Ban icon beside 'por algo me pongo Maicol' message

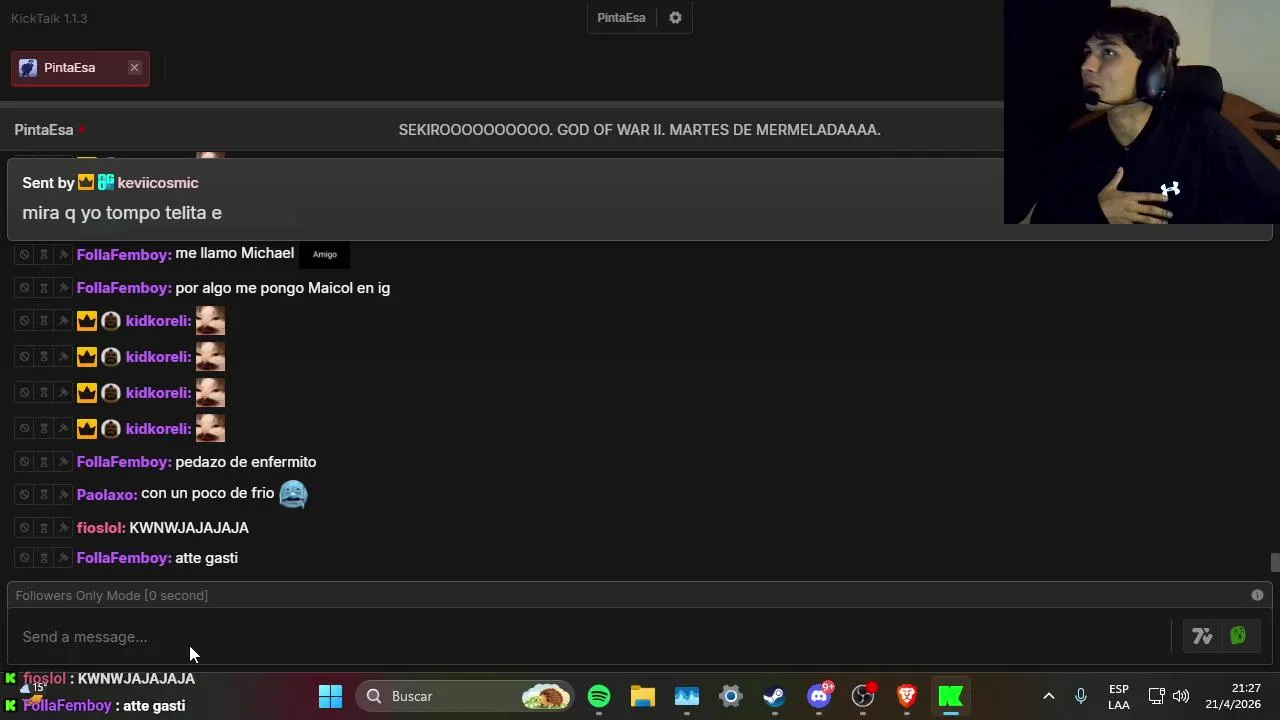24,288
